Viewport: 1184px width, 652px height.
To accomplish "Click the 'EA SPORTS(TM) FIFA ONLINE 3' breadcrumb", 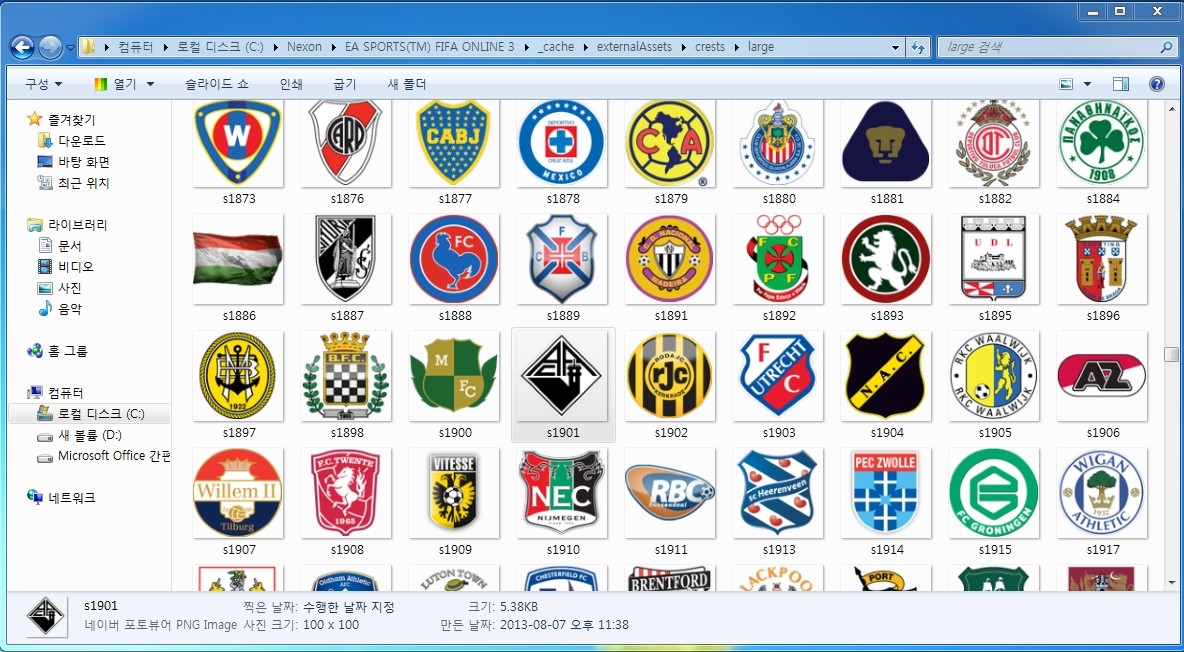I will pyautogui.click(x=430, y=47).
